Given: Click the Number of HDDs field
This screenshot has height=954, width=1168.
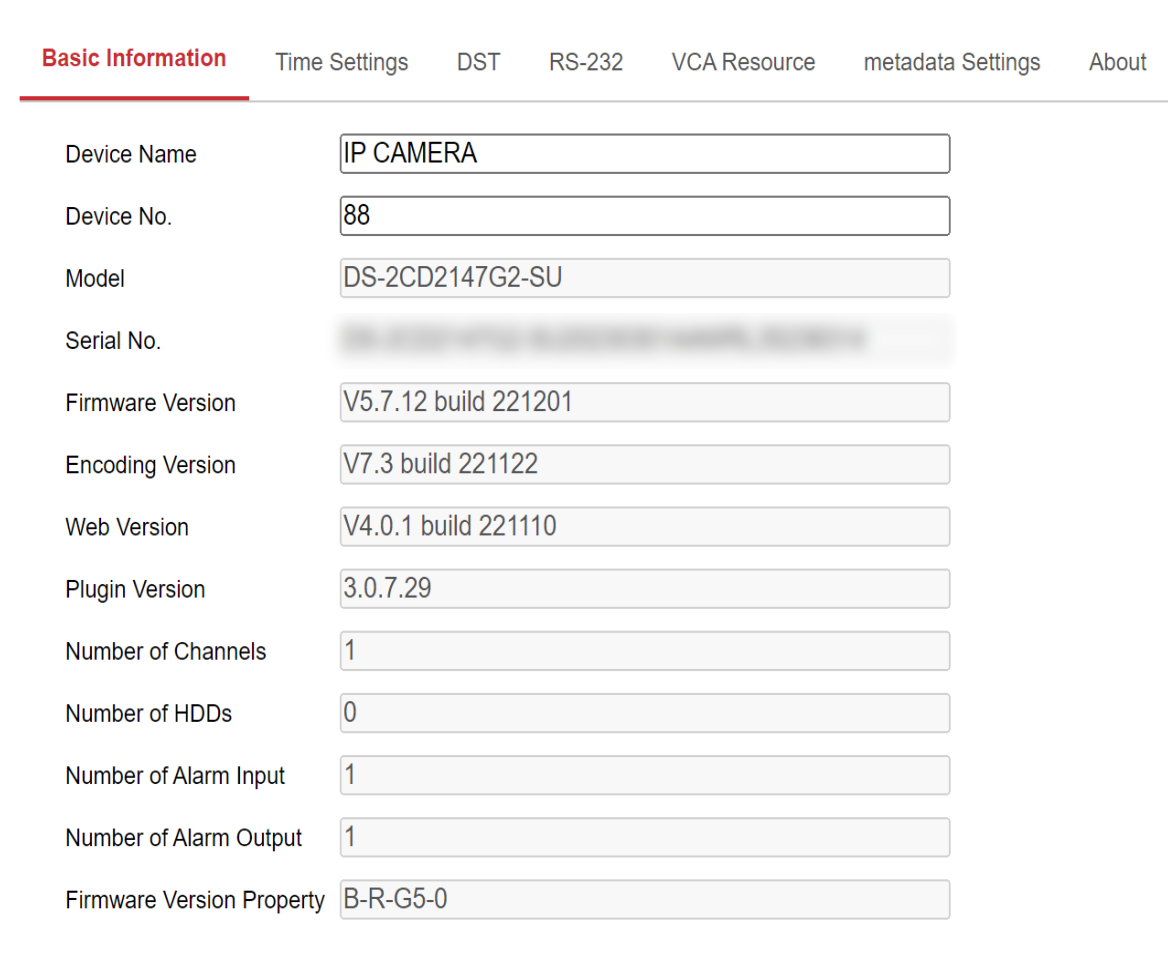Looking at the screenshot, I should [645, 713].
